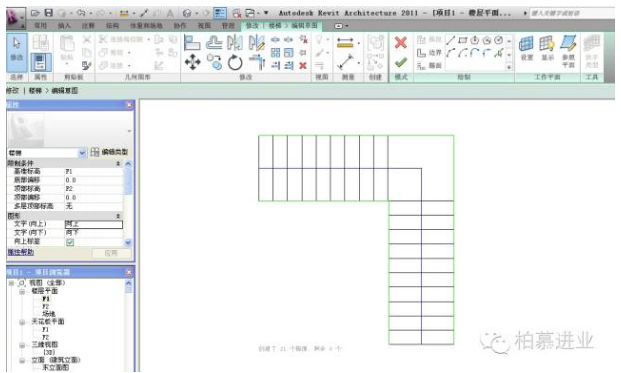Select {3D} view in project browser

point(49,353)
